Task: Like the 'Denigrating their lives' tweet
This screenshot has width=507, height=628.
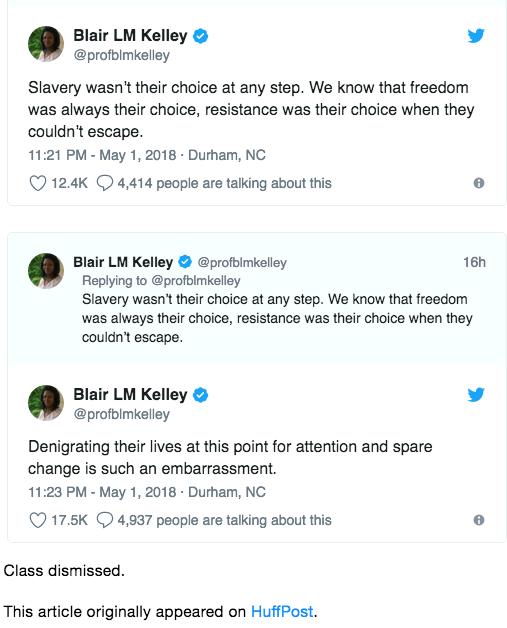Action: pyautogui.click(x=38, y=520)
